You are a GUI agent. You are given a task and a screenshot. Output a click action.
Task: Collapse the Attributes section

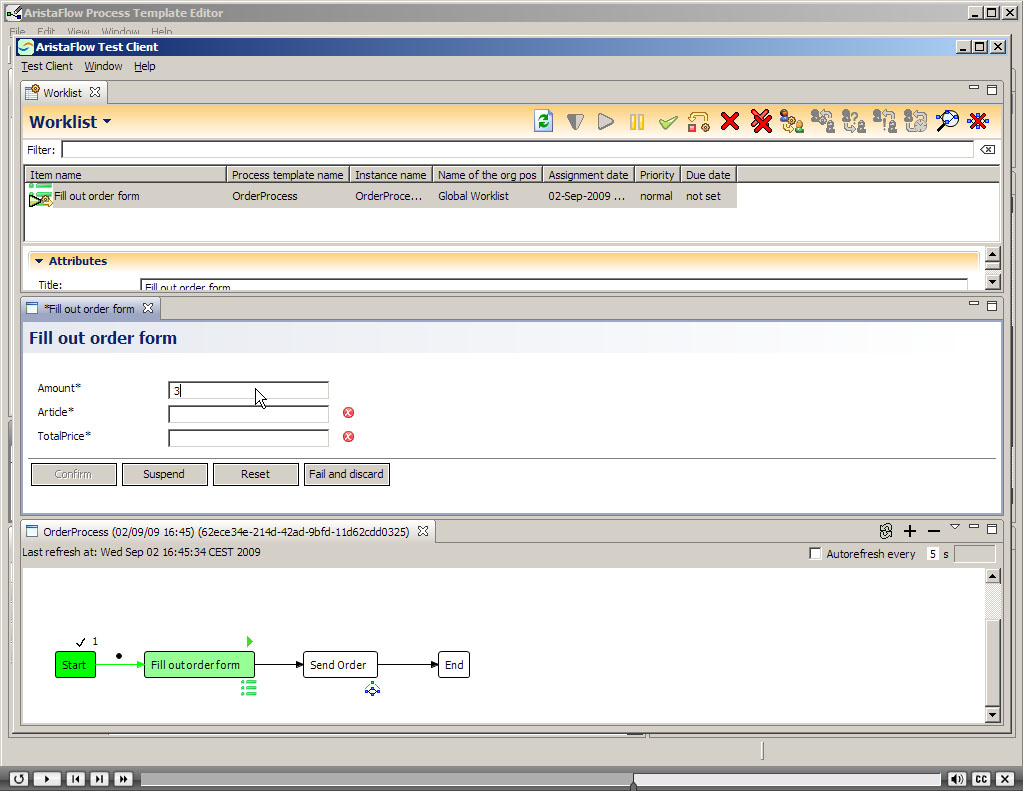point(39,261)
